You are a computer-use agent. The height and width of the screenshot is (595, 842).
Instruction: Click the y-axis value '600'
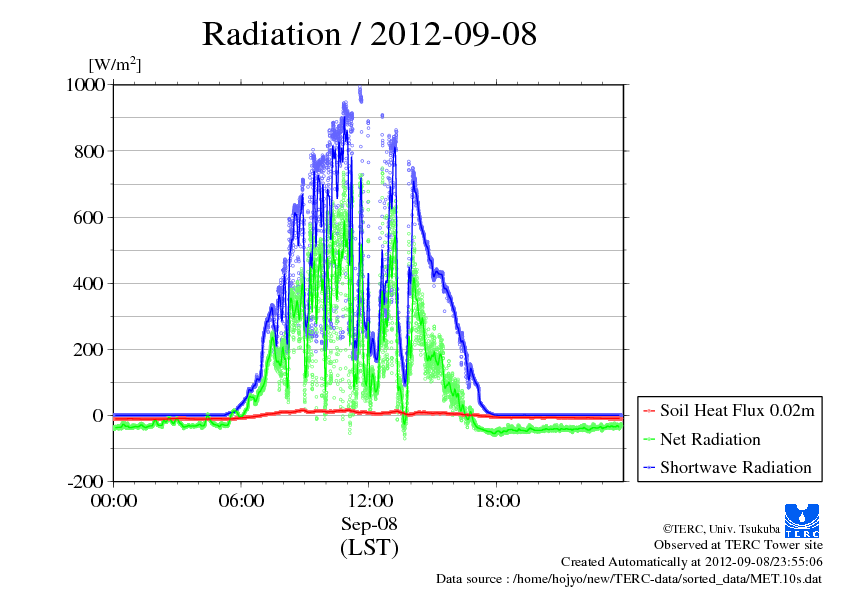tap(89, 217)
